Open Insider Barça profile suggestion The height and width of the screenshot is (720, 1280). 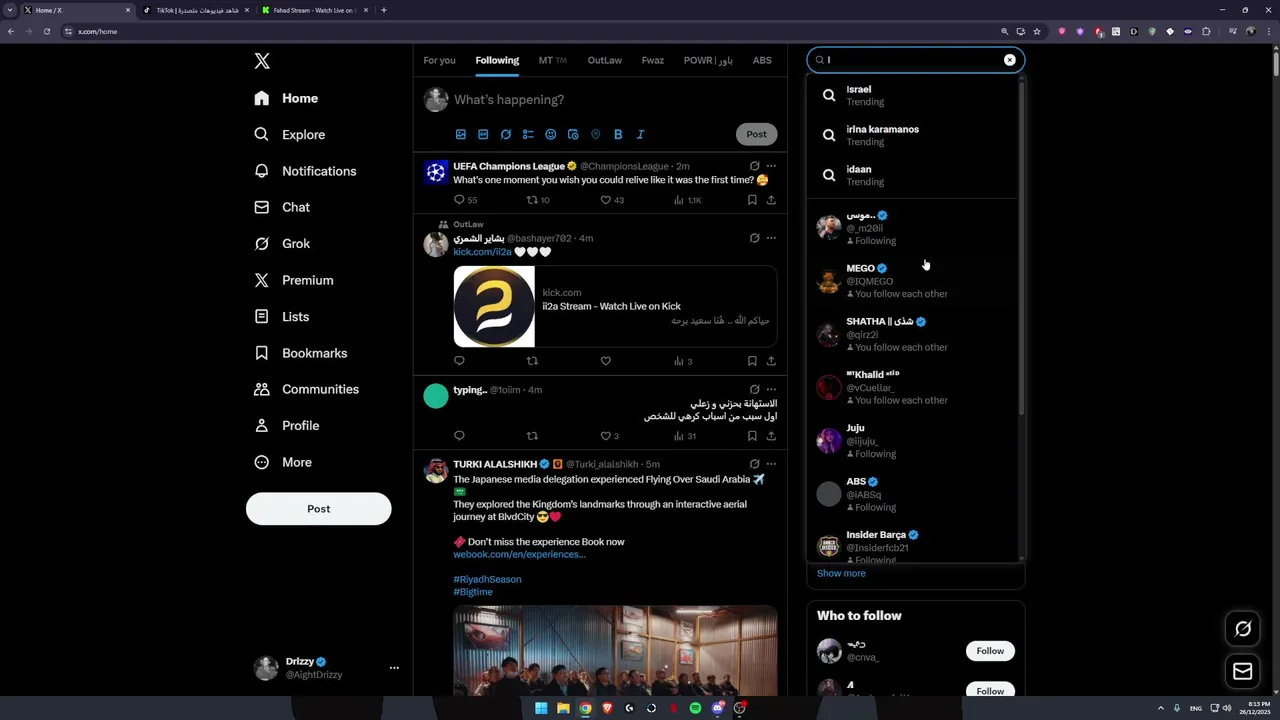click(912, 545)
